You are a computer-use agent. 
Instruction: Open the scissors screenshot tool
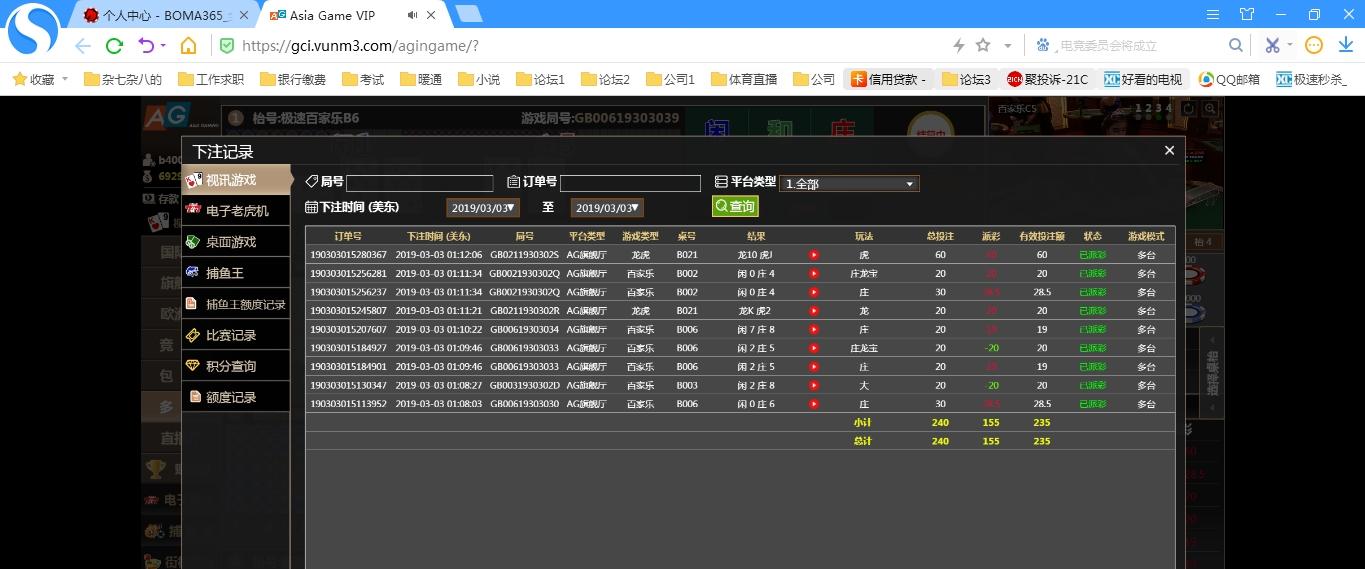(x=1271, y=46)
